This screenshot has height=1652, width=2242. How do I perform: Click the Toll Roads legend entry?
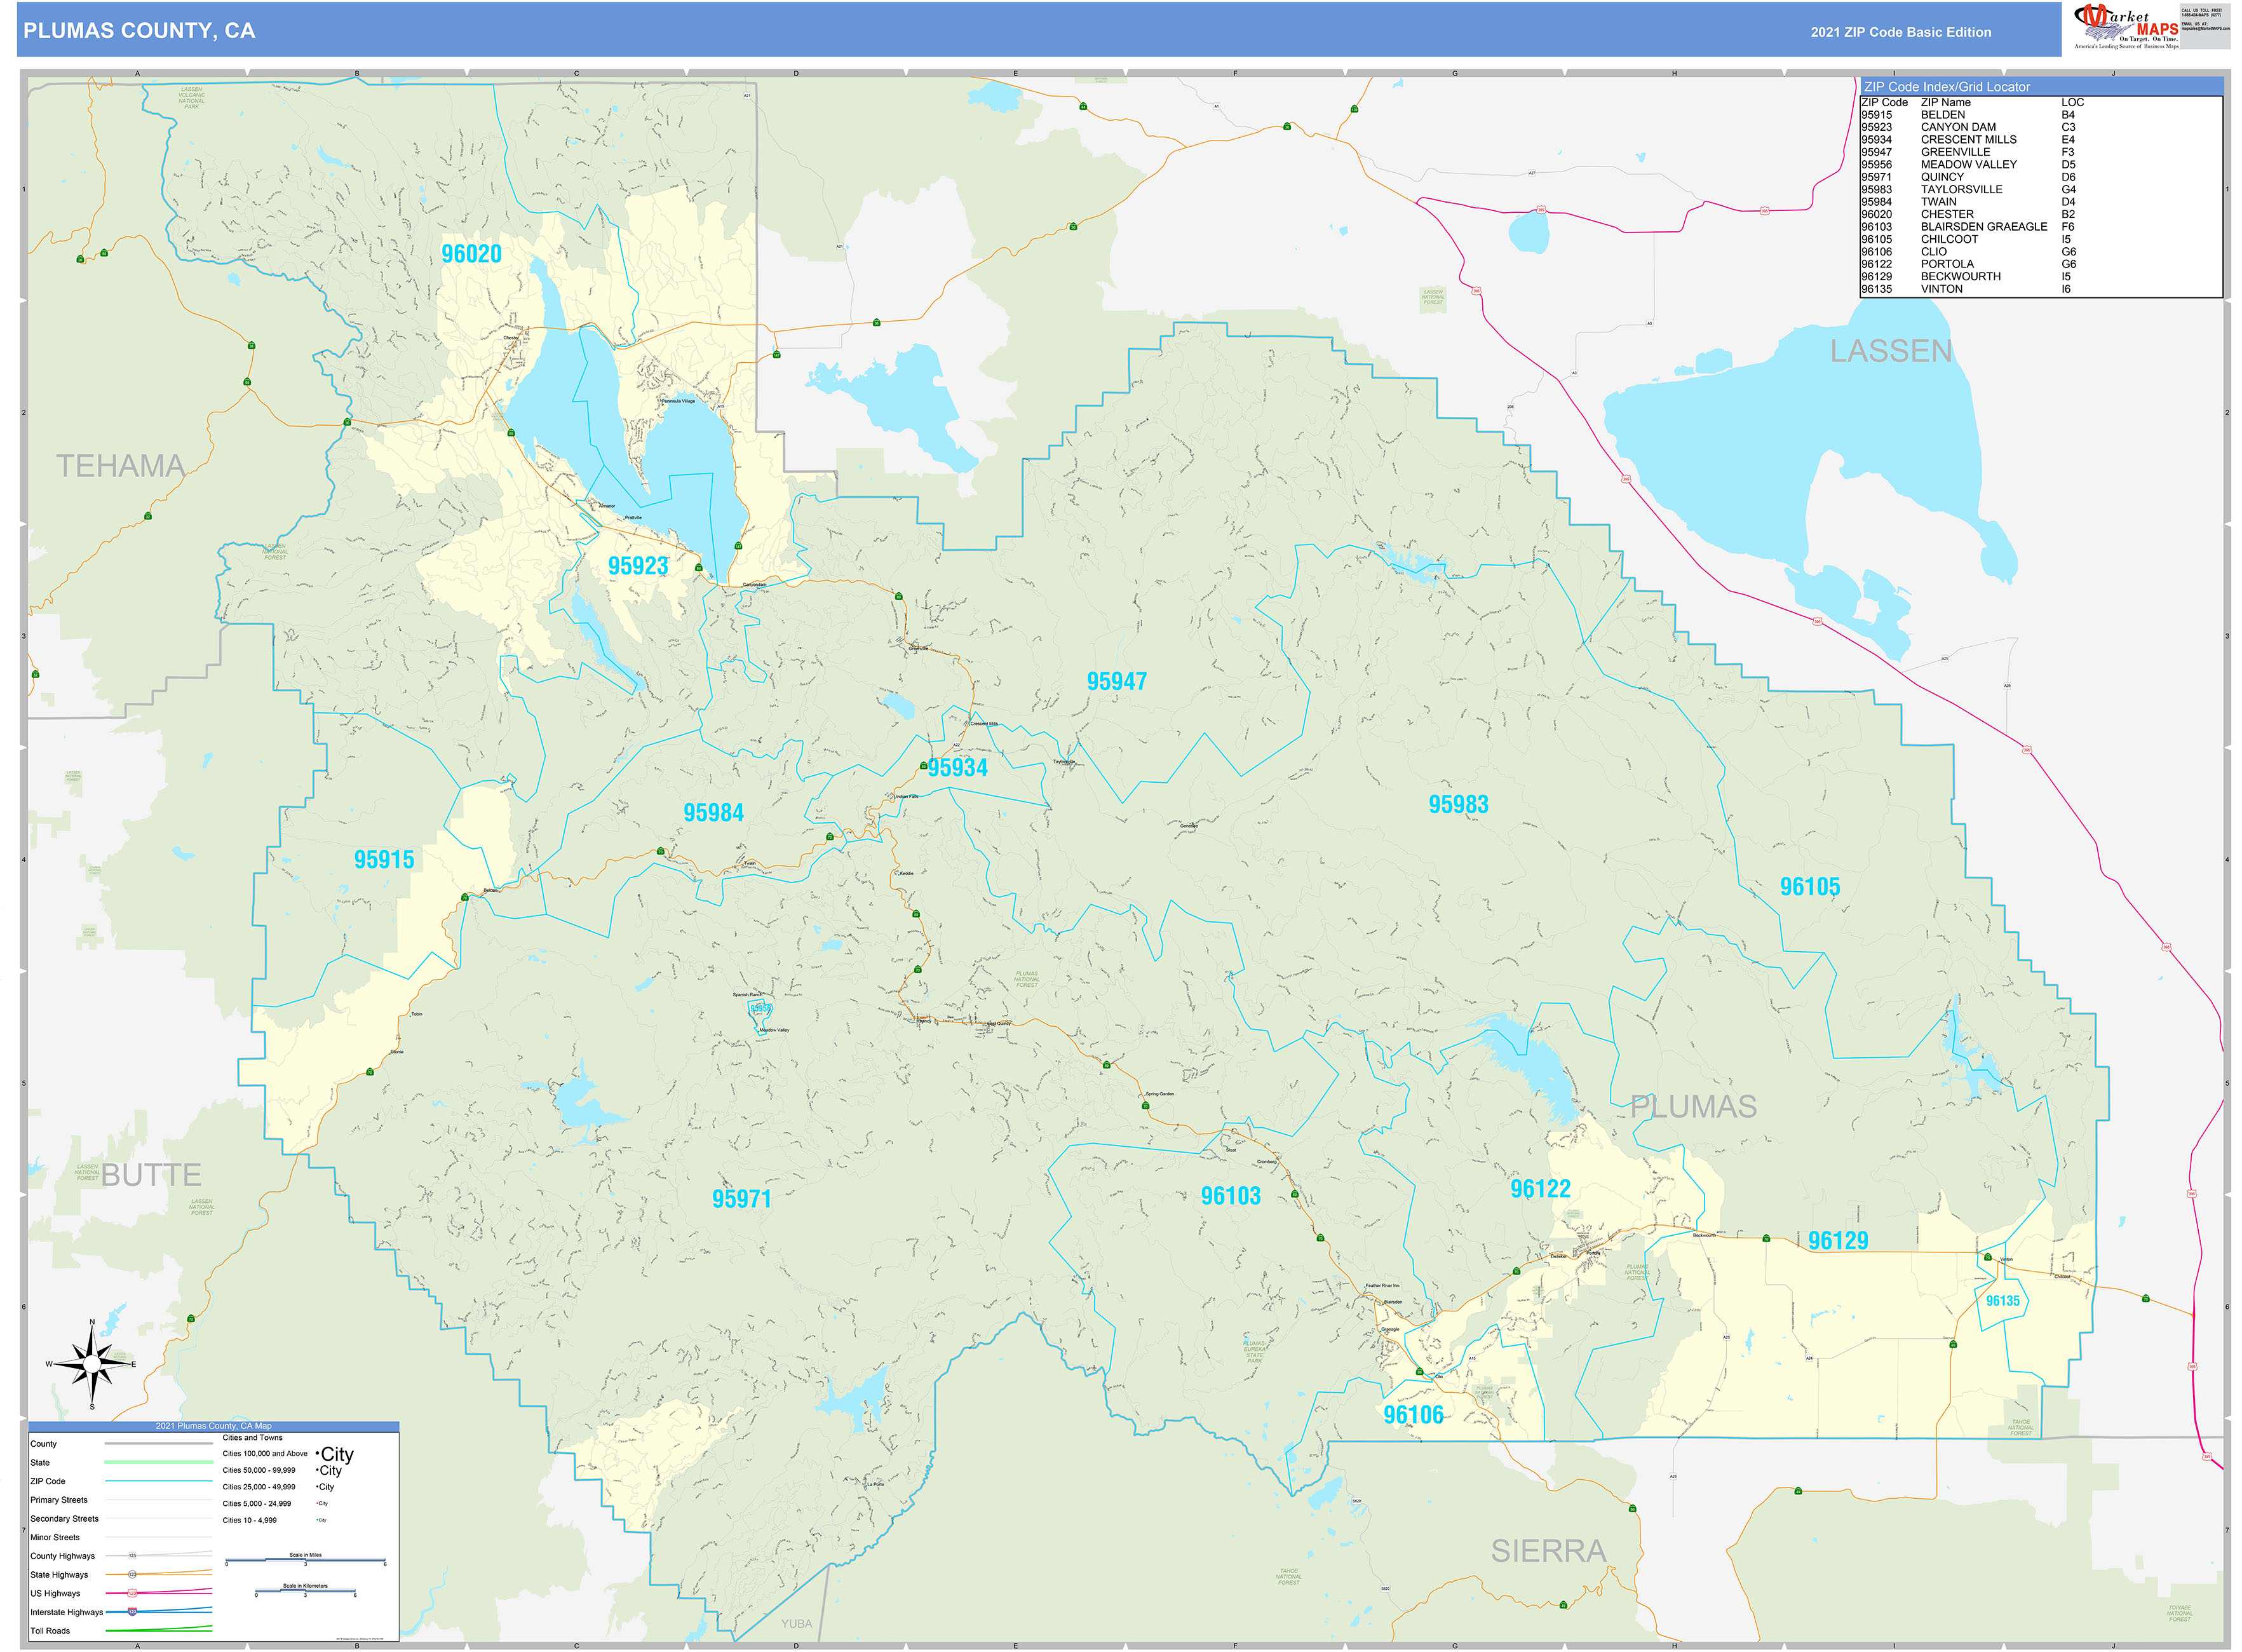pos(50,1631)
